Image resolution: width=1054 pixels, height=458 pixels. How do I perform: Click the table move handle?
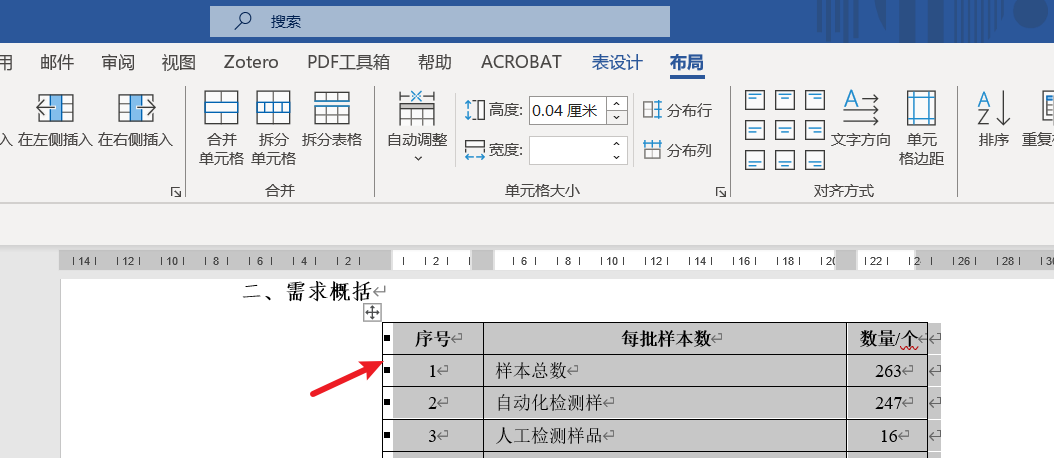[372, 313]
